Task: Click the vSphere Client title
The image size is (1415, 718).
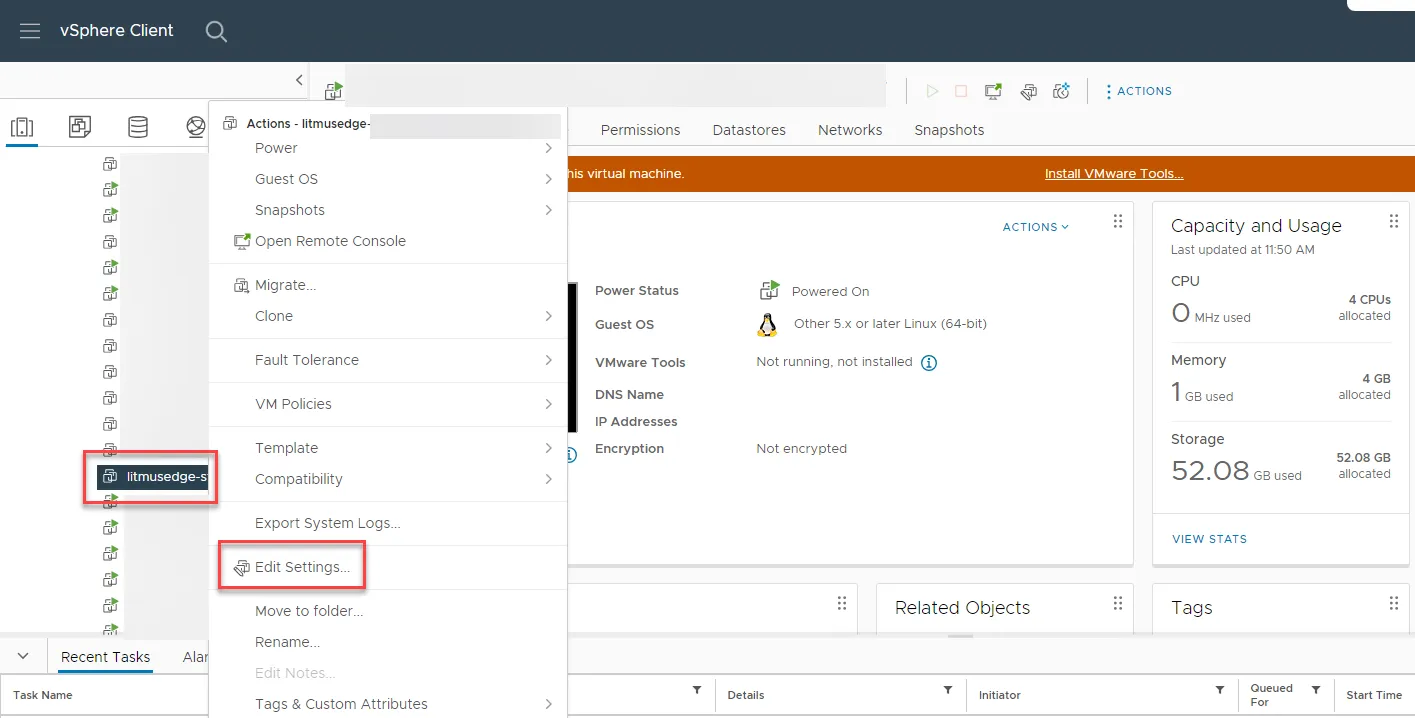Action: (117, 31)
